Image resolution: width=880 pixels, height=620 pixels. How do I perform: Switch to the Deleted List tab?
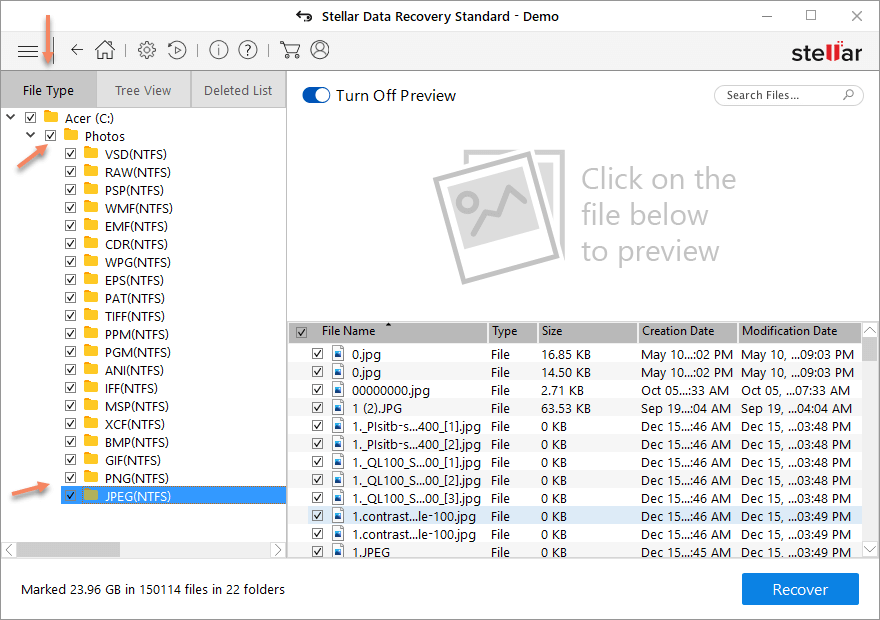point(238,90)
